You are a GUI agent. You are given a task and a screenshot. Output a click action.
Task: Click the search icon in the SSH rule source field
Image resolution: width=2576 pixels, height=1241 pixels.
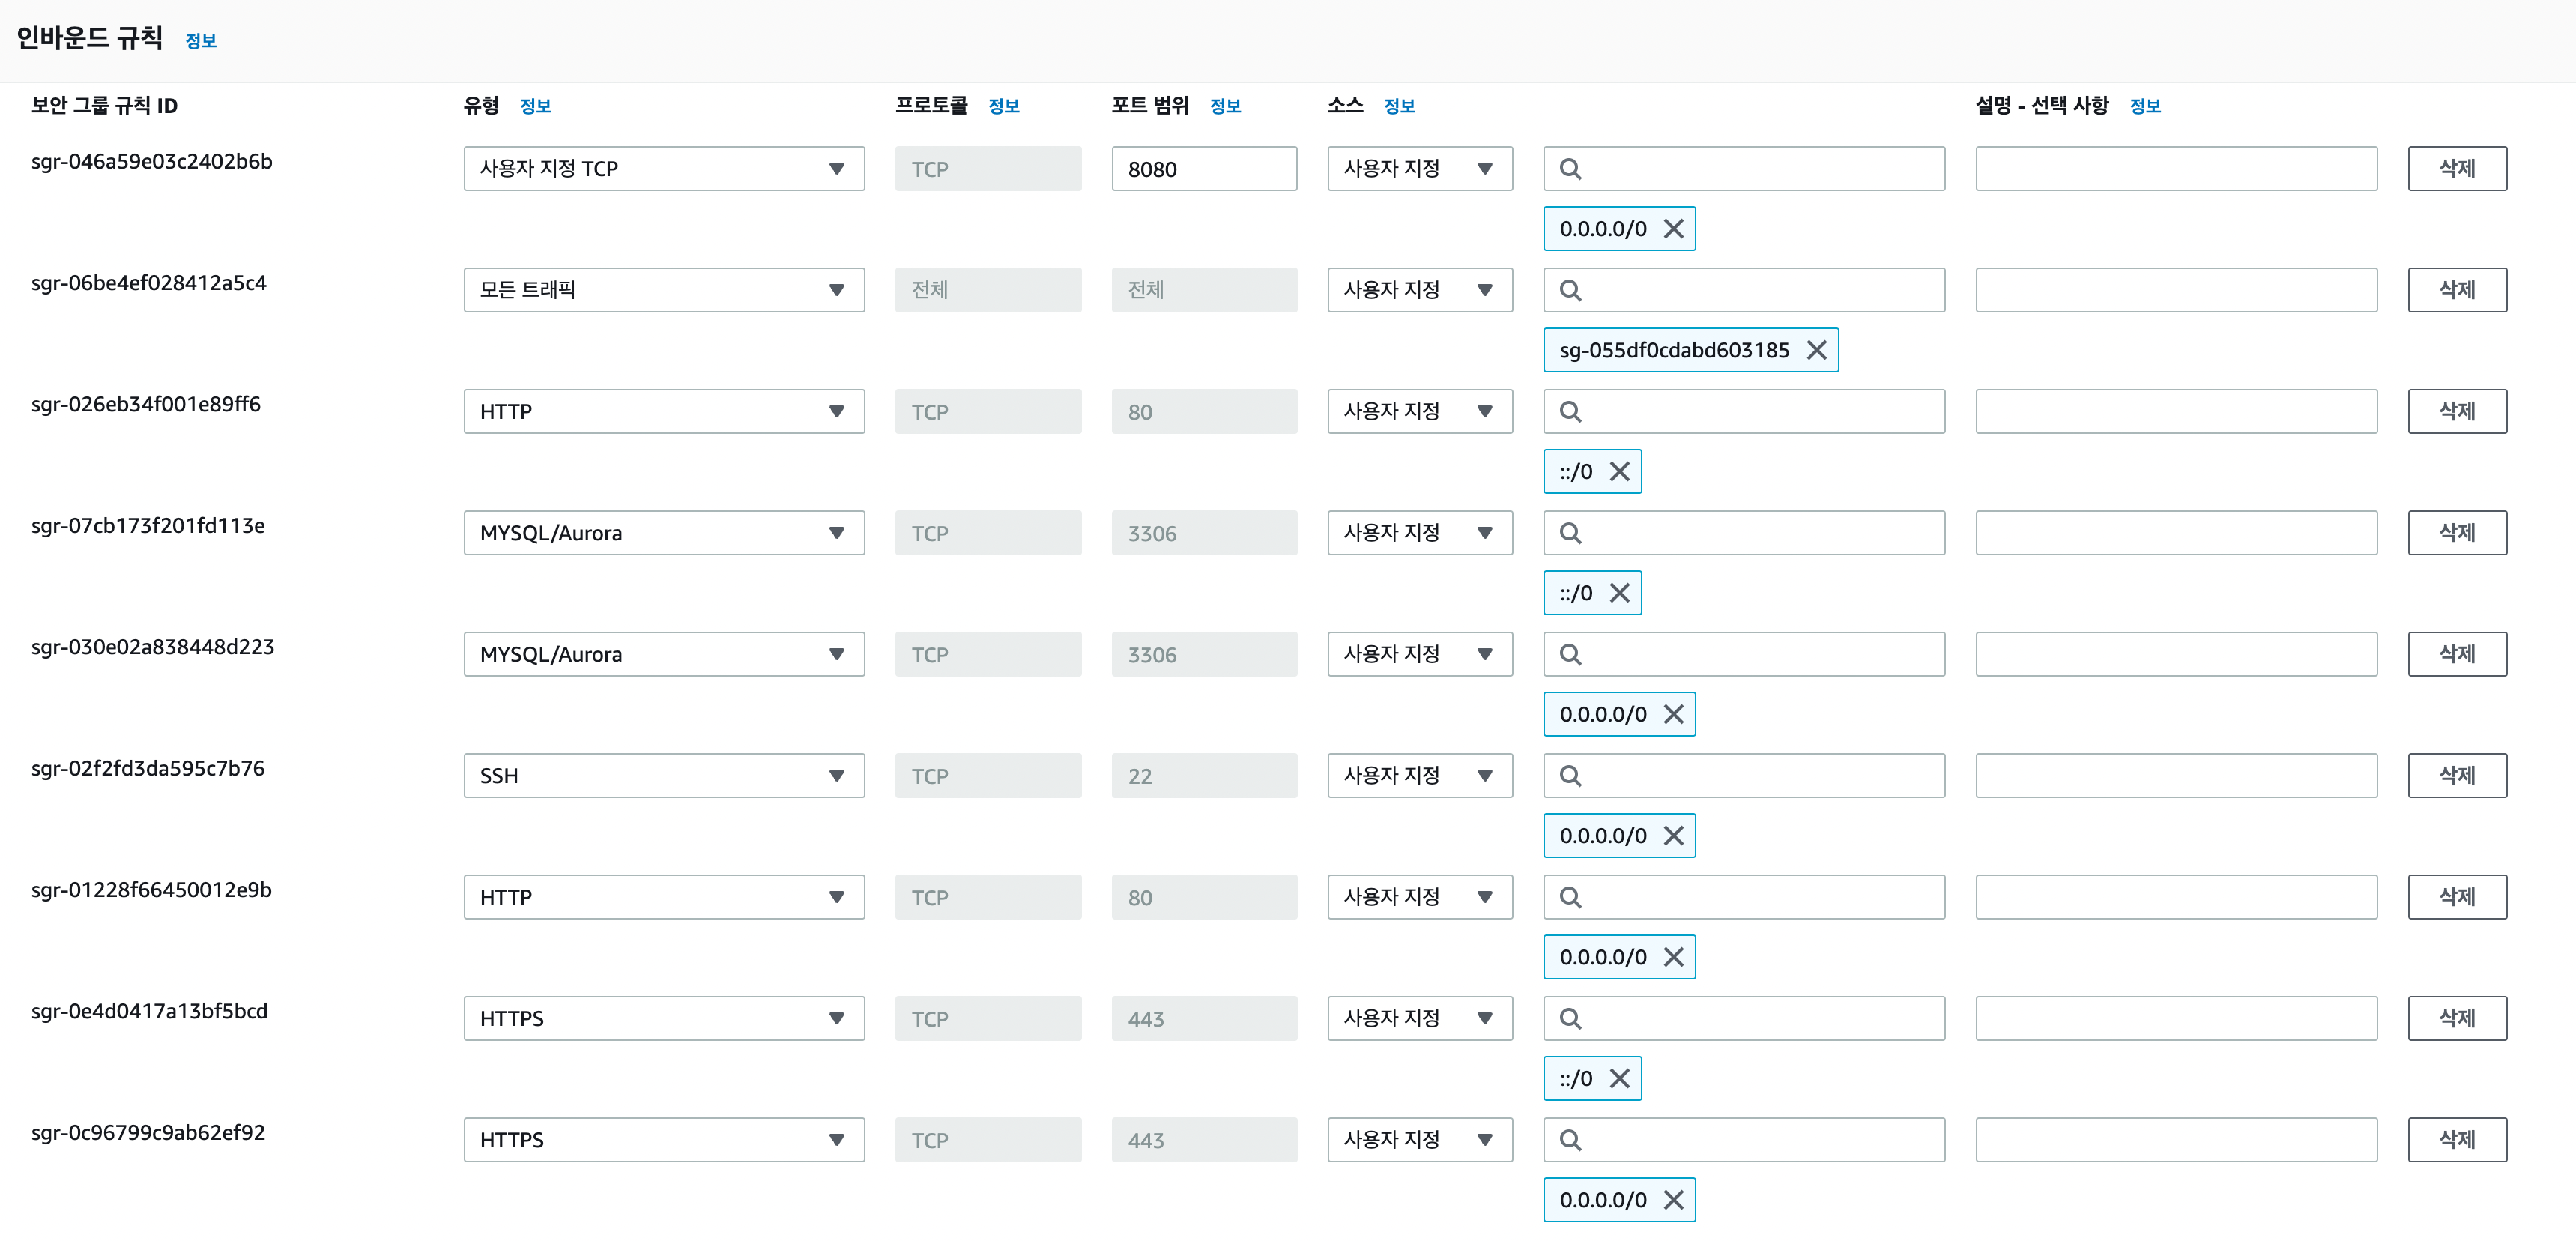coord(1570,776)
